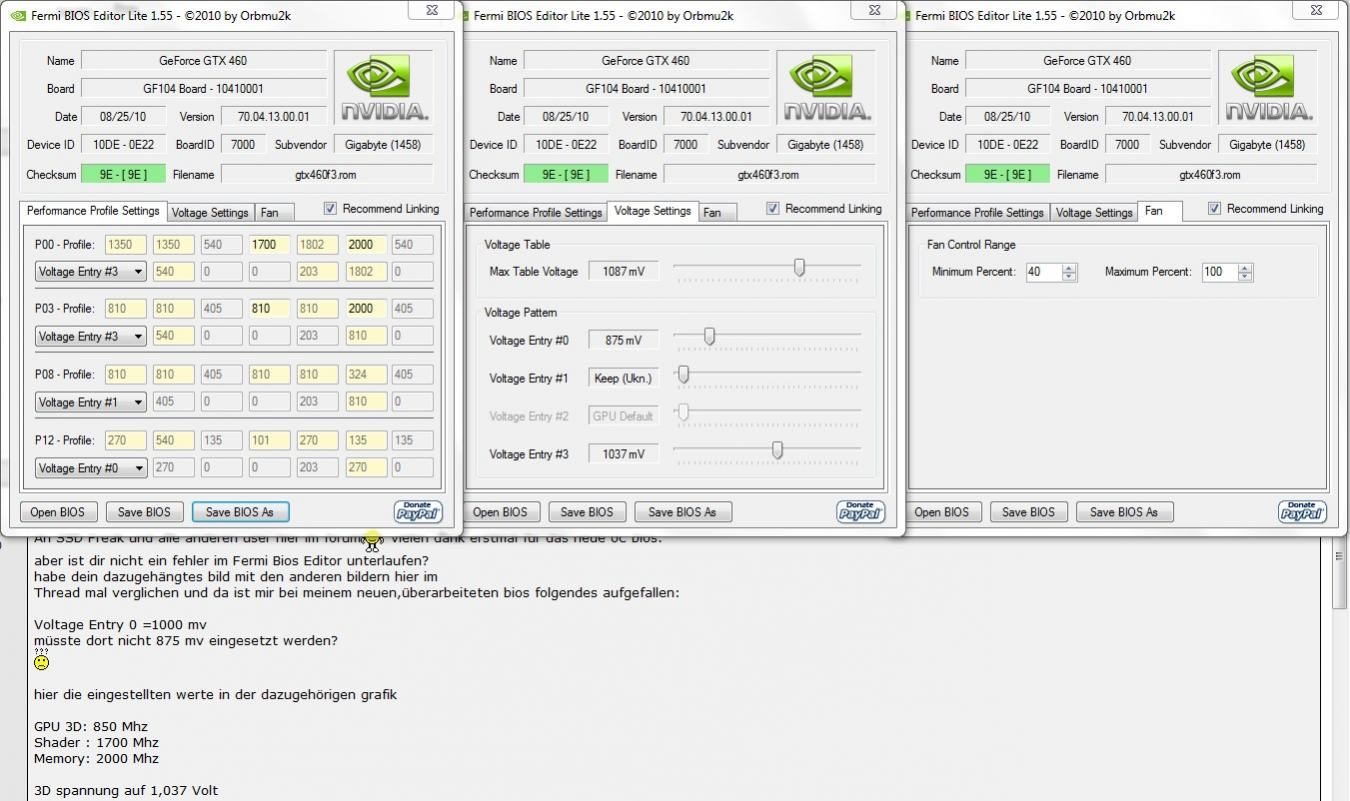Click the forum line 'Shader : 1700 Mhz'
The height and width of the screenshot is (801, 1350).
pyautogui.click(x=96, y=742)
